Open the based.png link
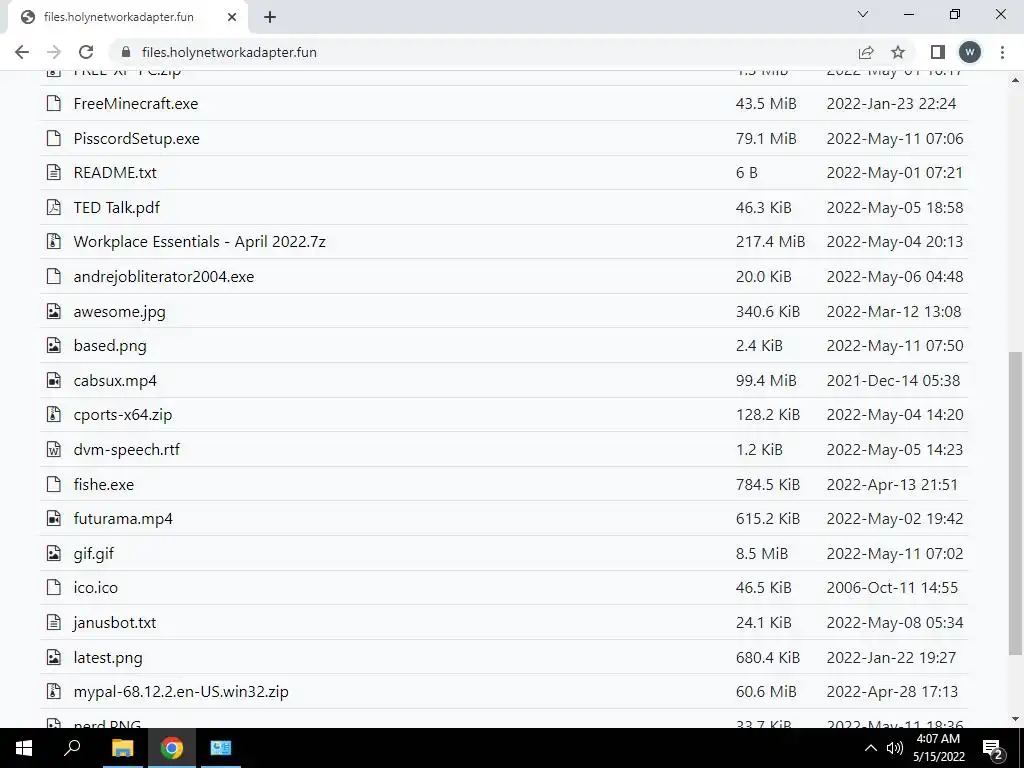This screenshot has height=768, width=1024. (110, 345)
